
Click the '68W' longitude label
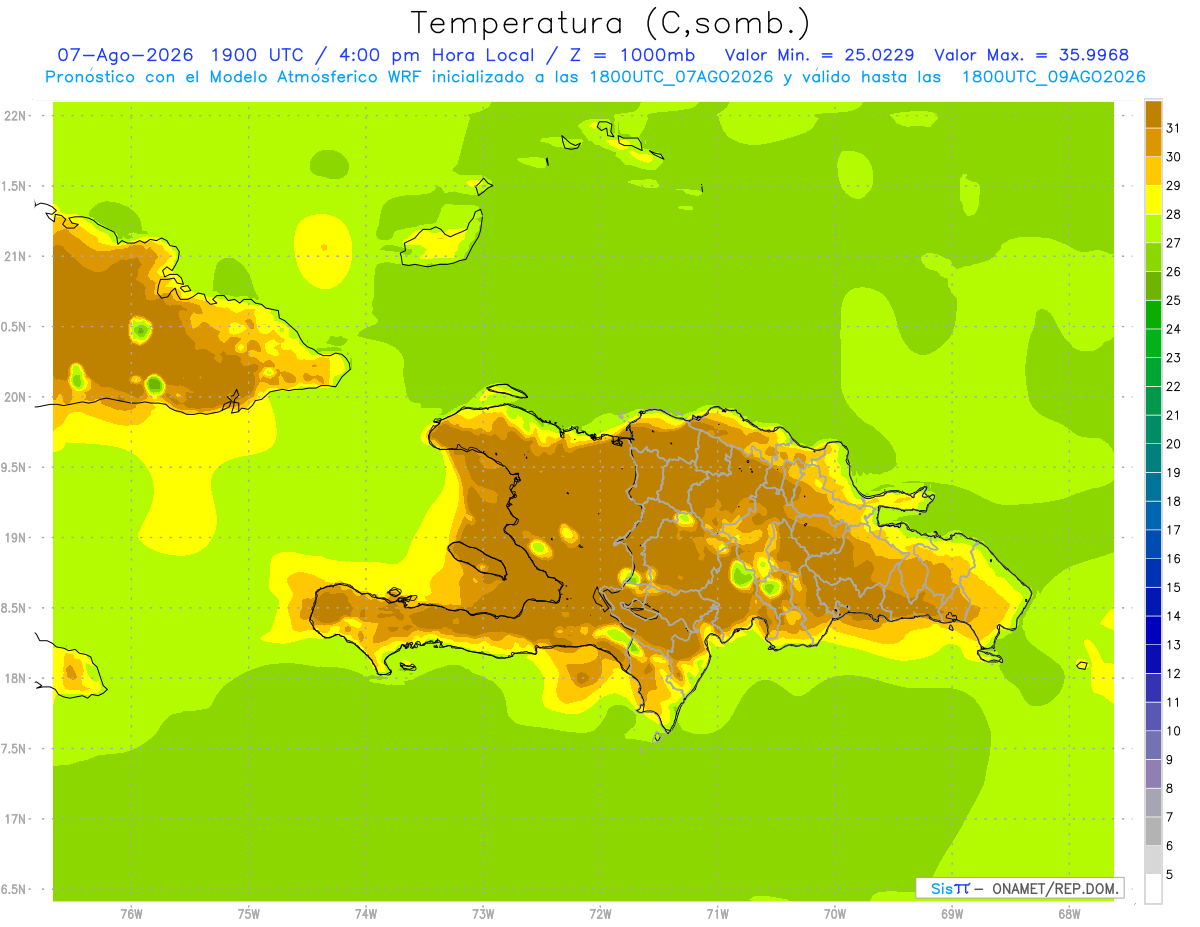[x=1069, y=914]
